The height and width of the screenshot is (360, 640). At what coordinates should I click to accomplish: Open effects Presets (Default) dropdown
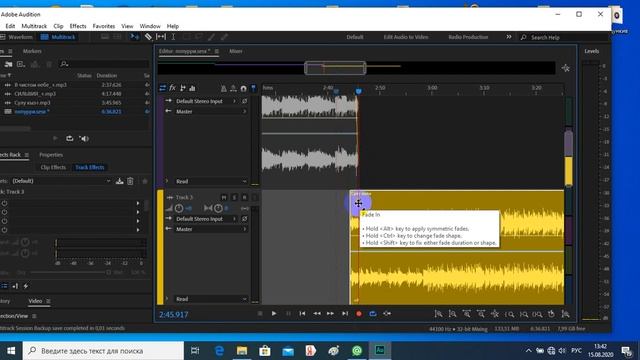click(61, 181)
